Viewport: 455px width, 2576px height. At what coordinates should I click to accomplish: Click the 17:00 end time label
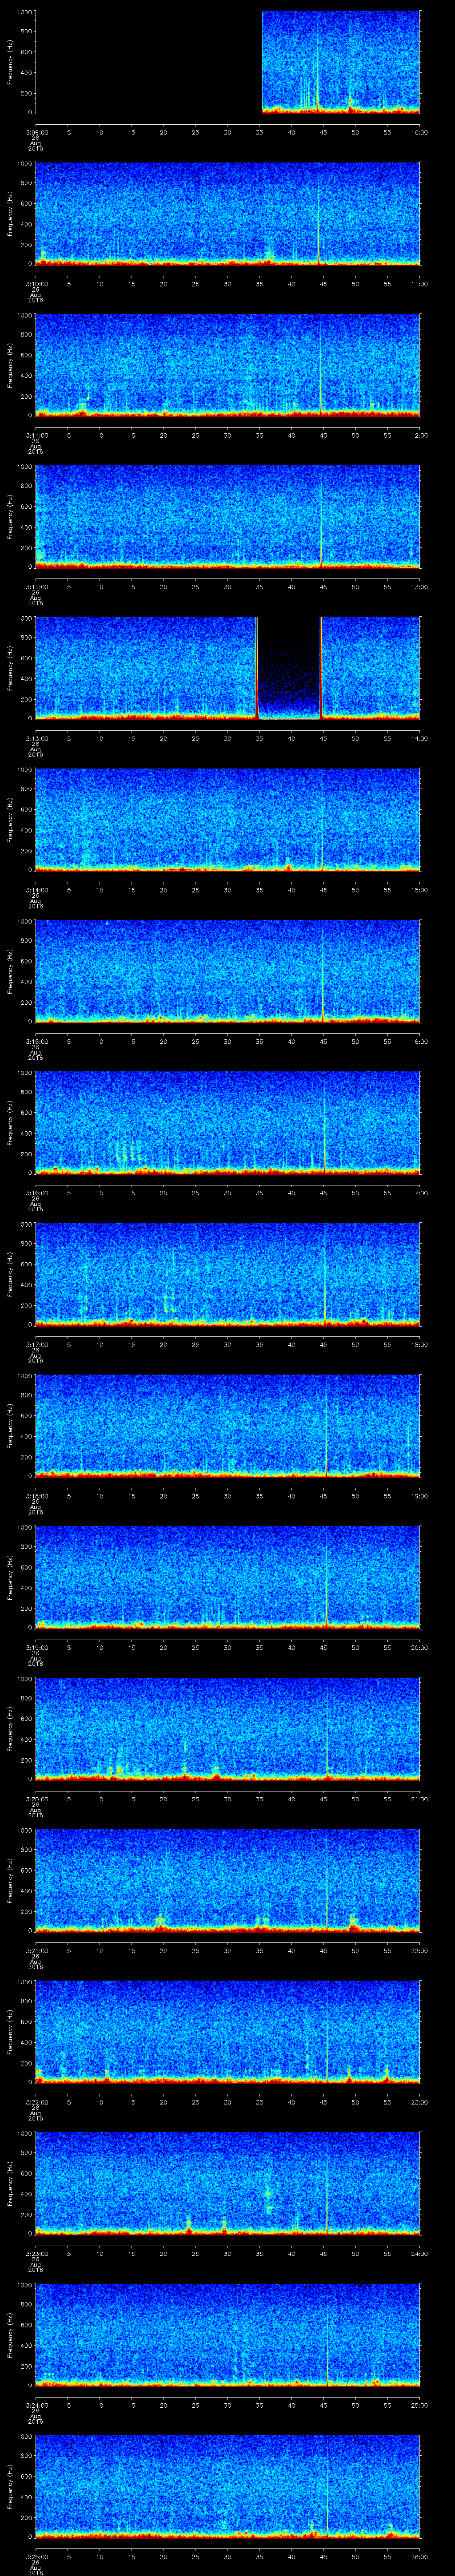419,1192
